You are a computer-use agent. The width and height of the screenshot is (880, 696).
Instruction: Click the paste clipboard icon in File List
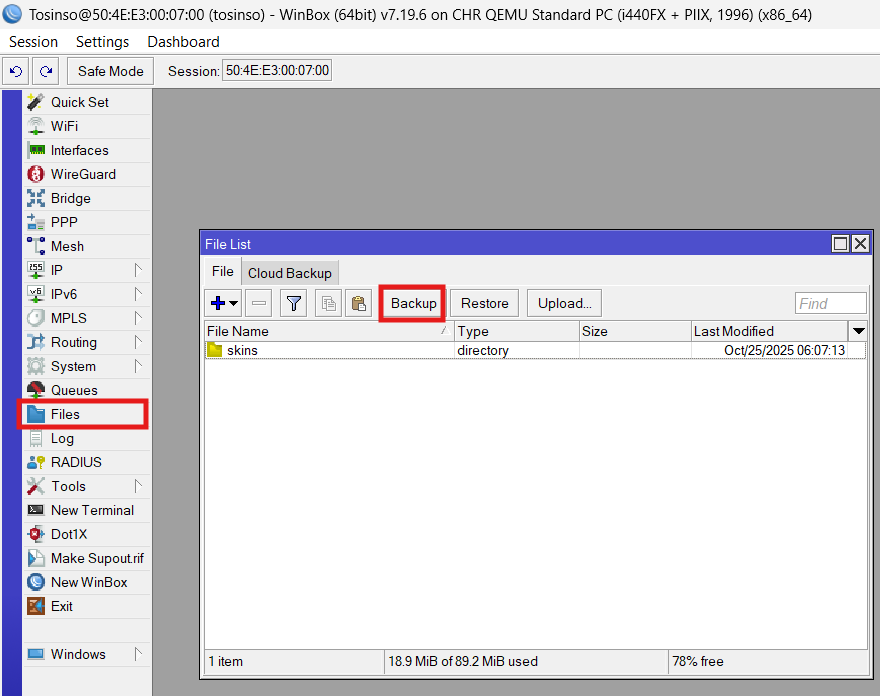(359, 303)
